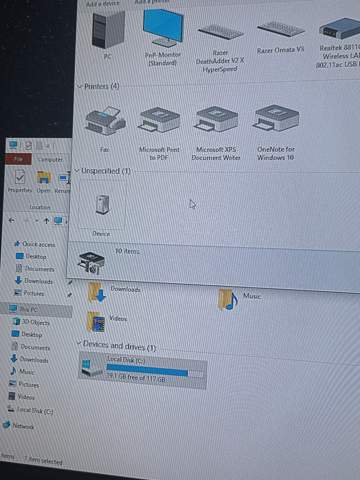Click the Properties ribbon button

pos(20,181)
